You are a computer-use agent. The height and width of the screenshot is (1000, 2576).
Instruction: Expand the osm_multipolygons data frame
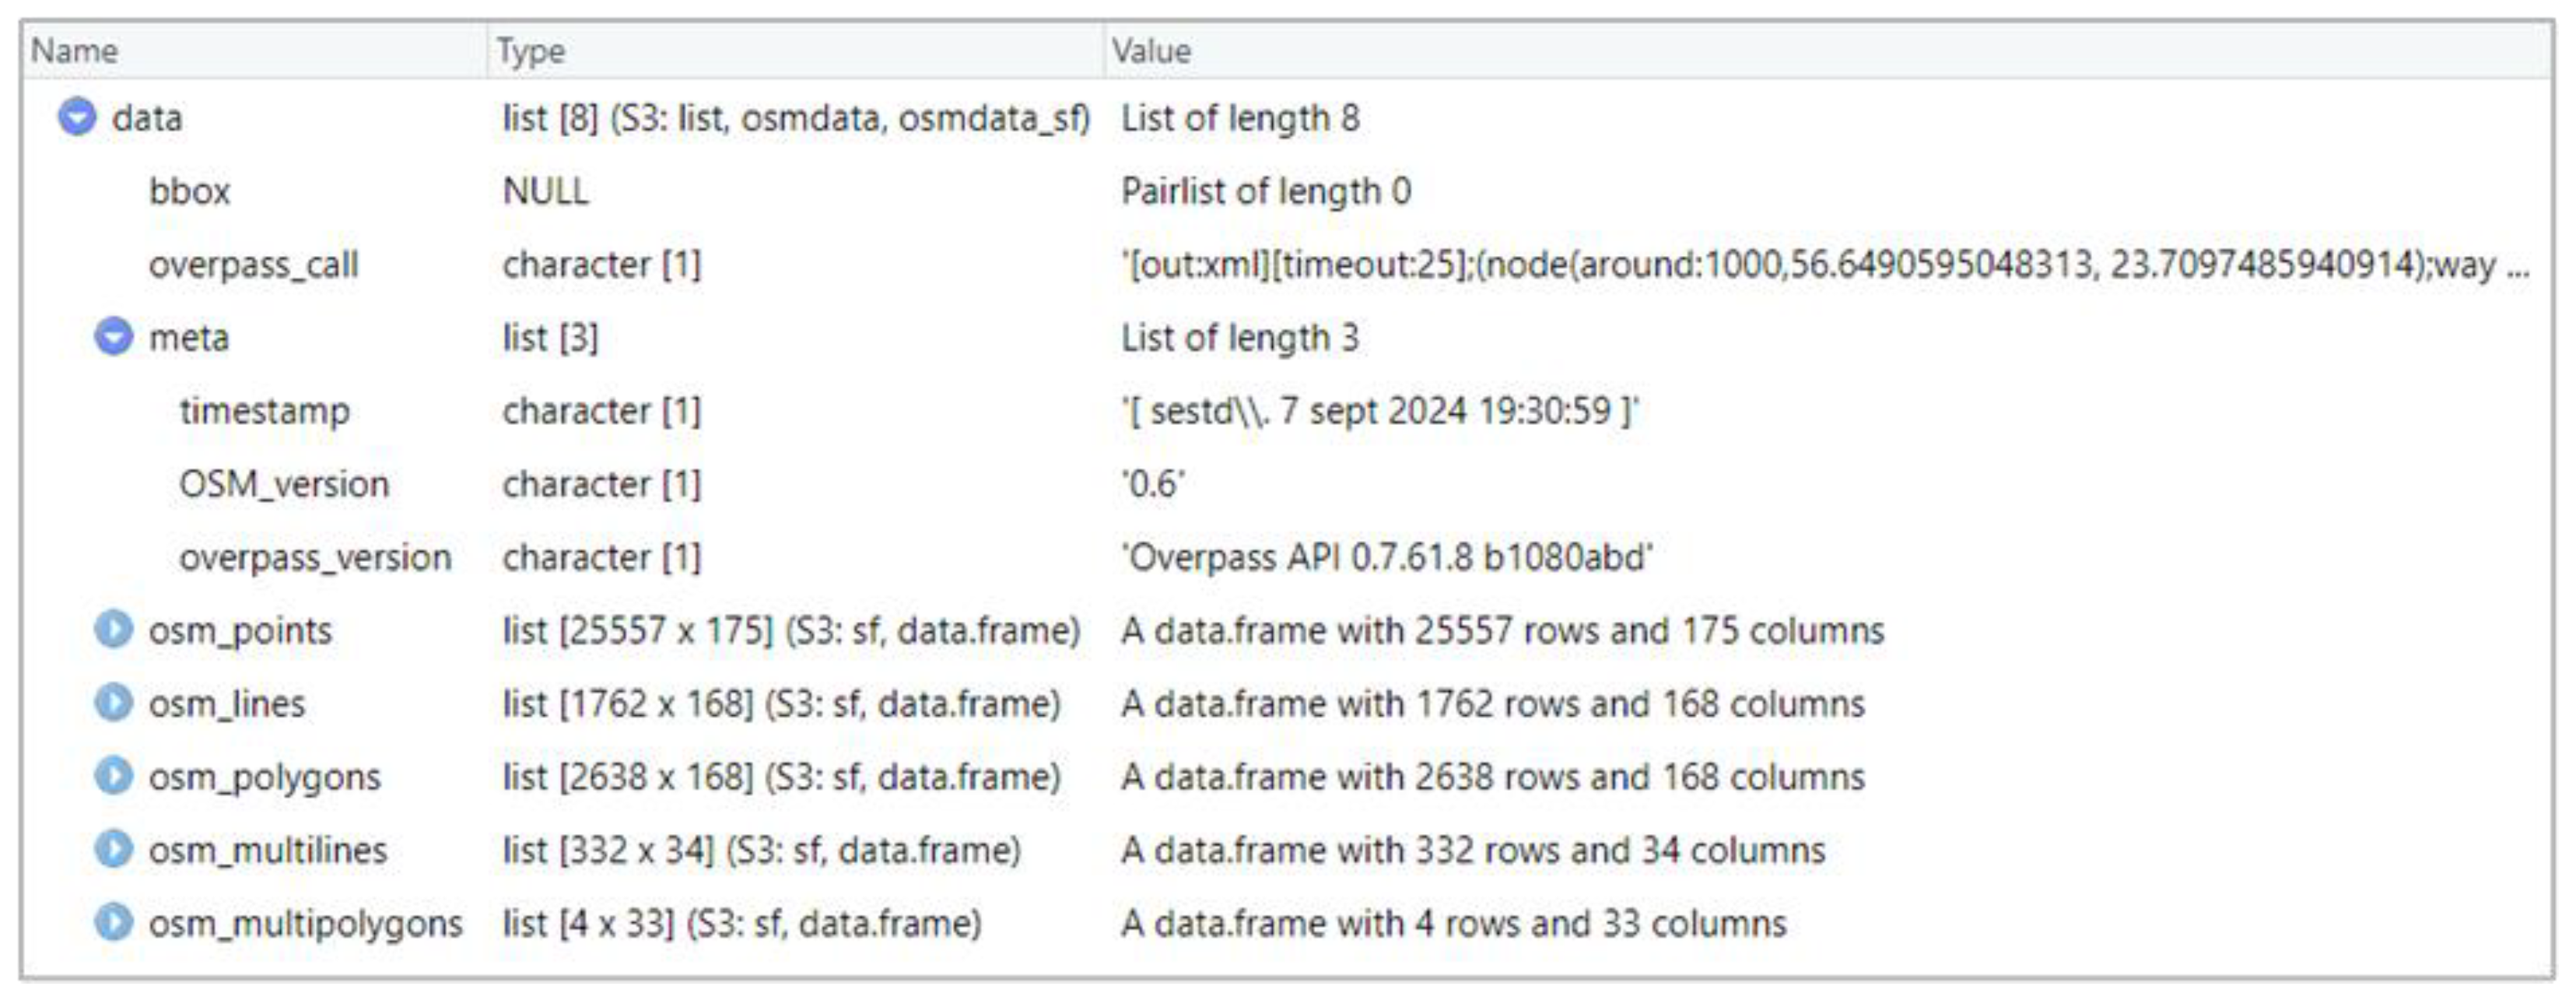pos(114,922)
